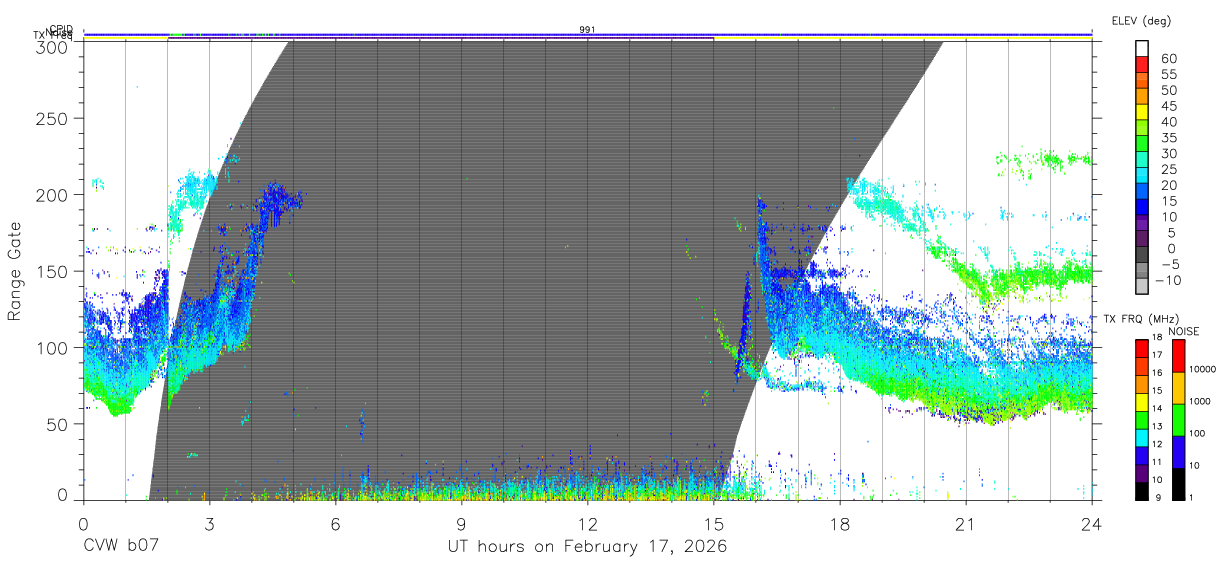Viewport: 1228px width, 567px height.
Task: Click the '9' label at the TX FRQ legend bottom
Action: tap(1158, 498)
